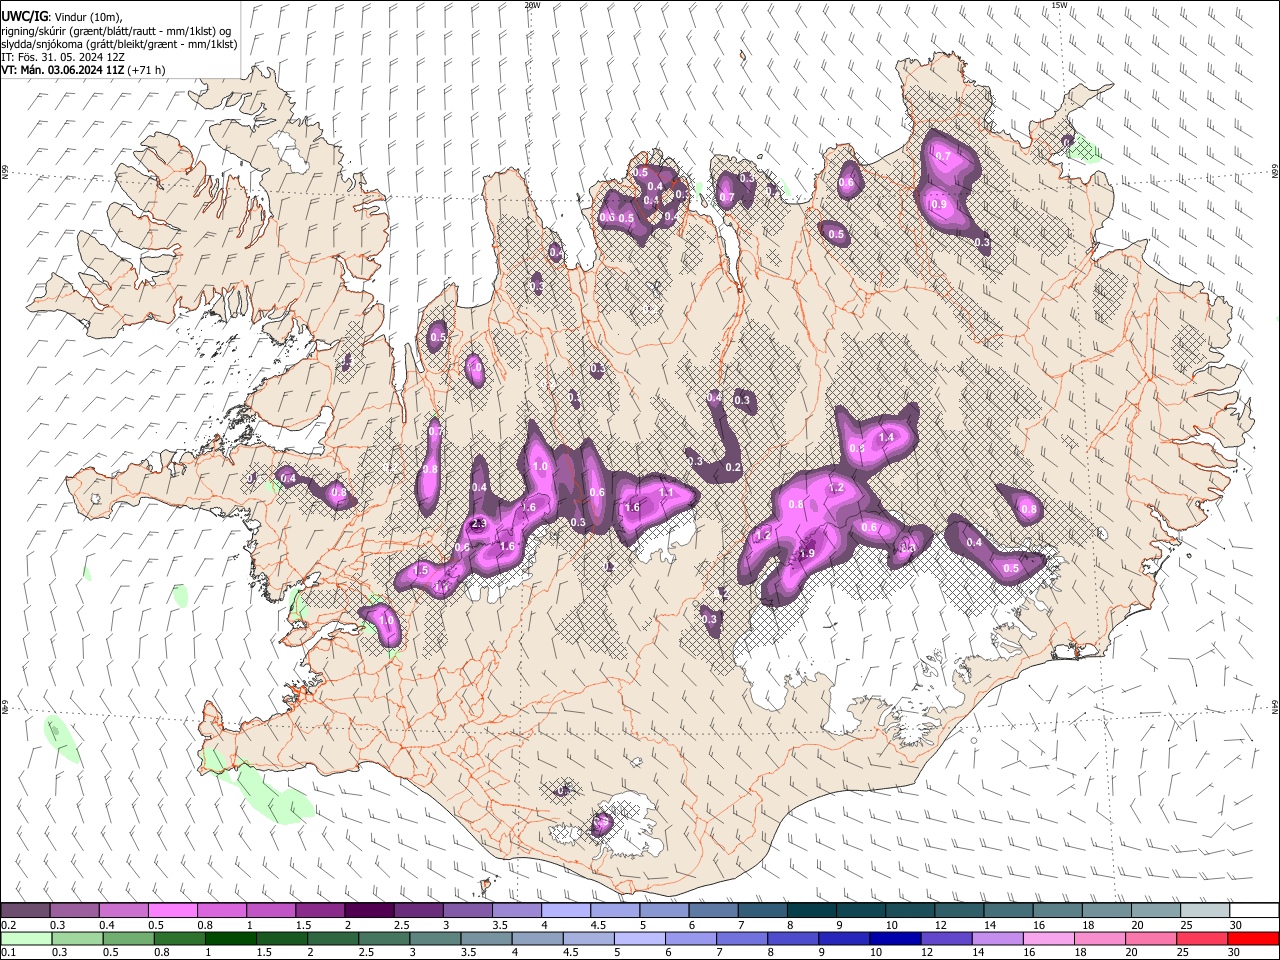The height and width of the screenshot is (960, 1280).
Task: Click the top legend swatch labeled 0.2
Action: pyautogui.click(x=25, y=910)
